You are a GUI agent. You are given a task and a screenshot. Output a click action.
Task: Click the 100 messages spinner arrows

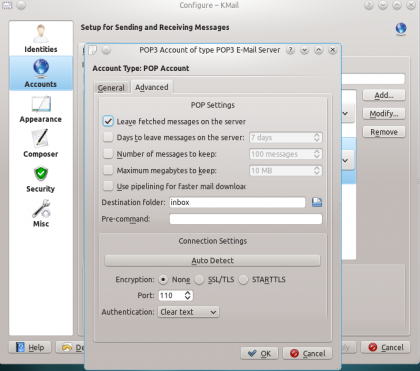click(x=317, y=154)
